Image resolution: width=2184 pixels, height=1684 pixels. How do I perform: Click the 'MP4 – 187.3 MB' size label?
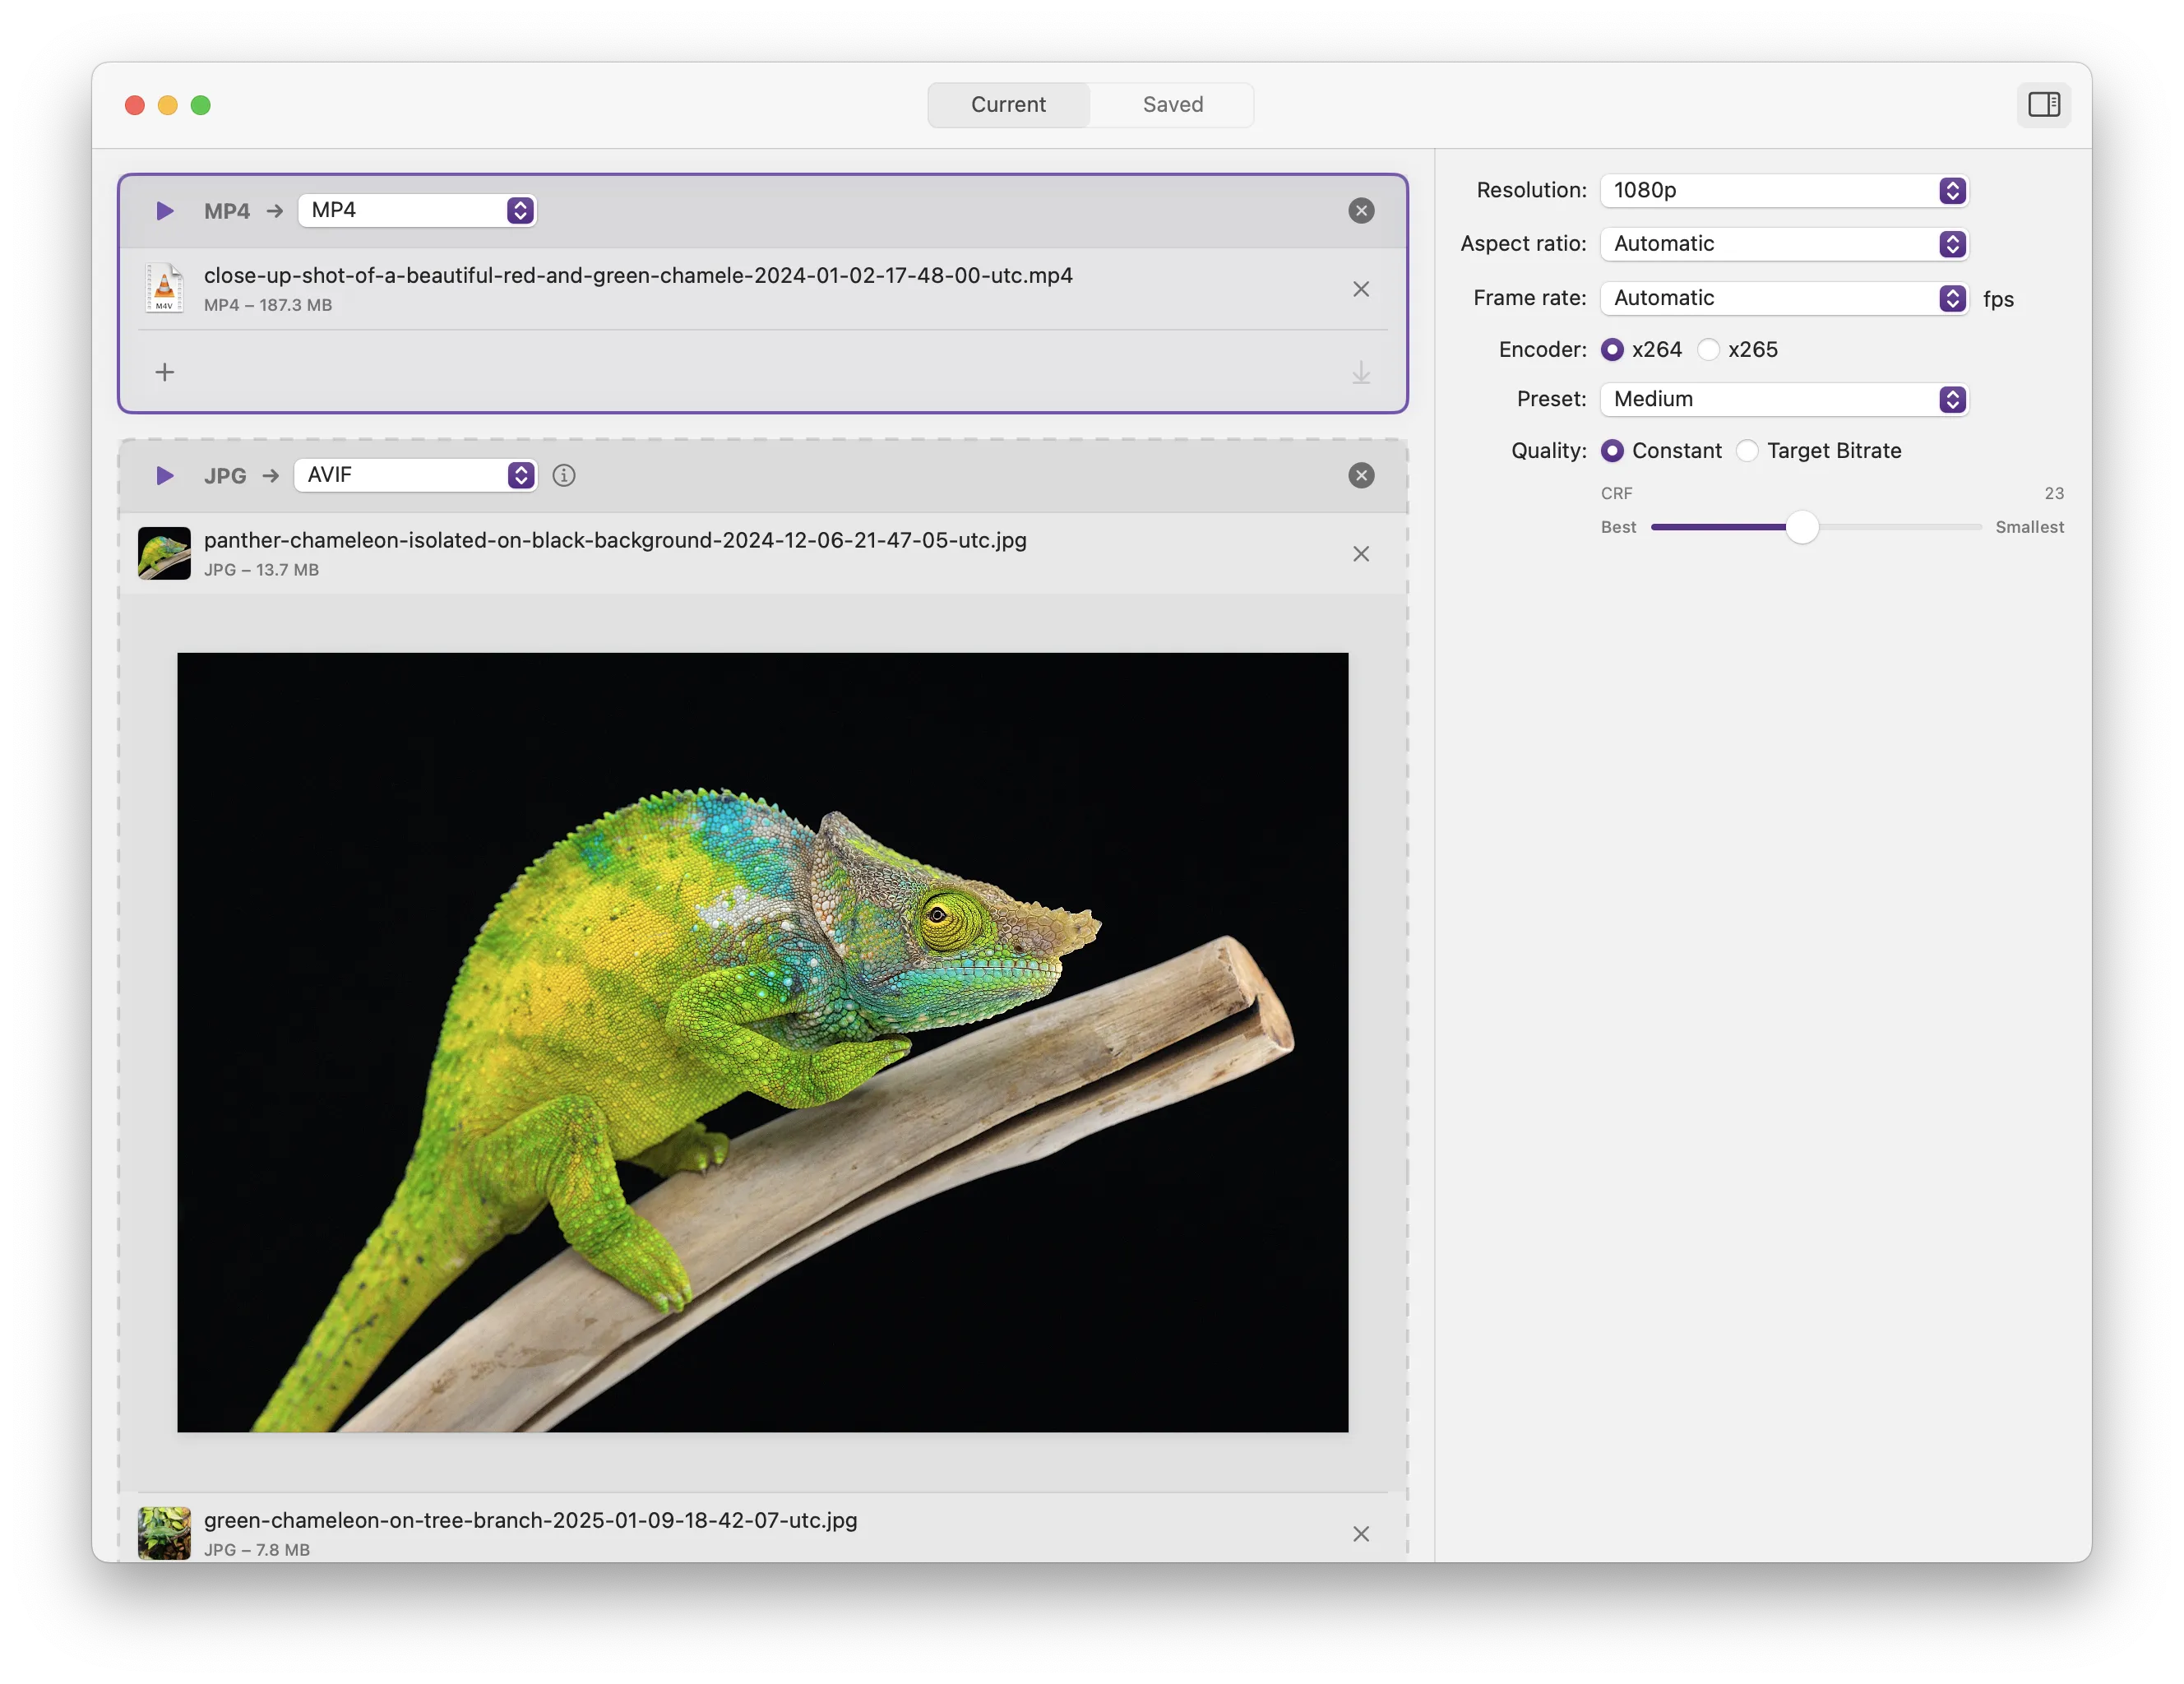tap(268, 305)
